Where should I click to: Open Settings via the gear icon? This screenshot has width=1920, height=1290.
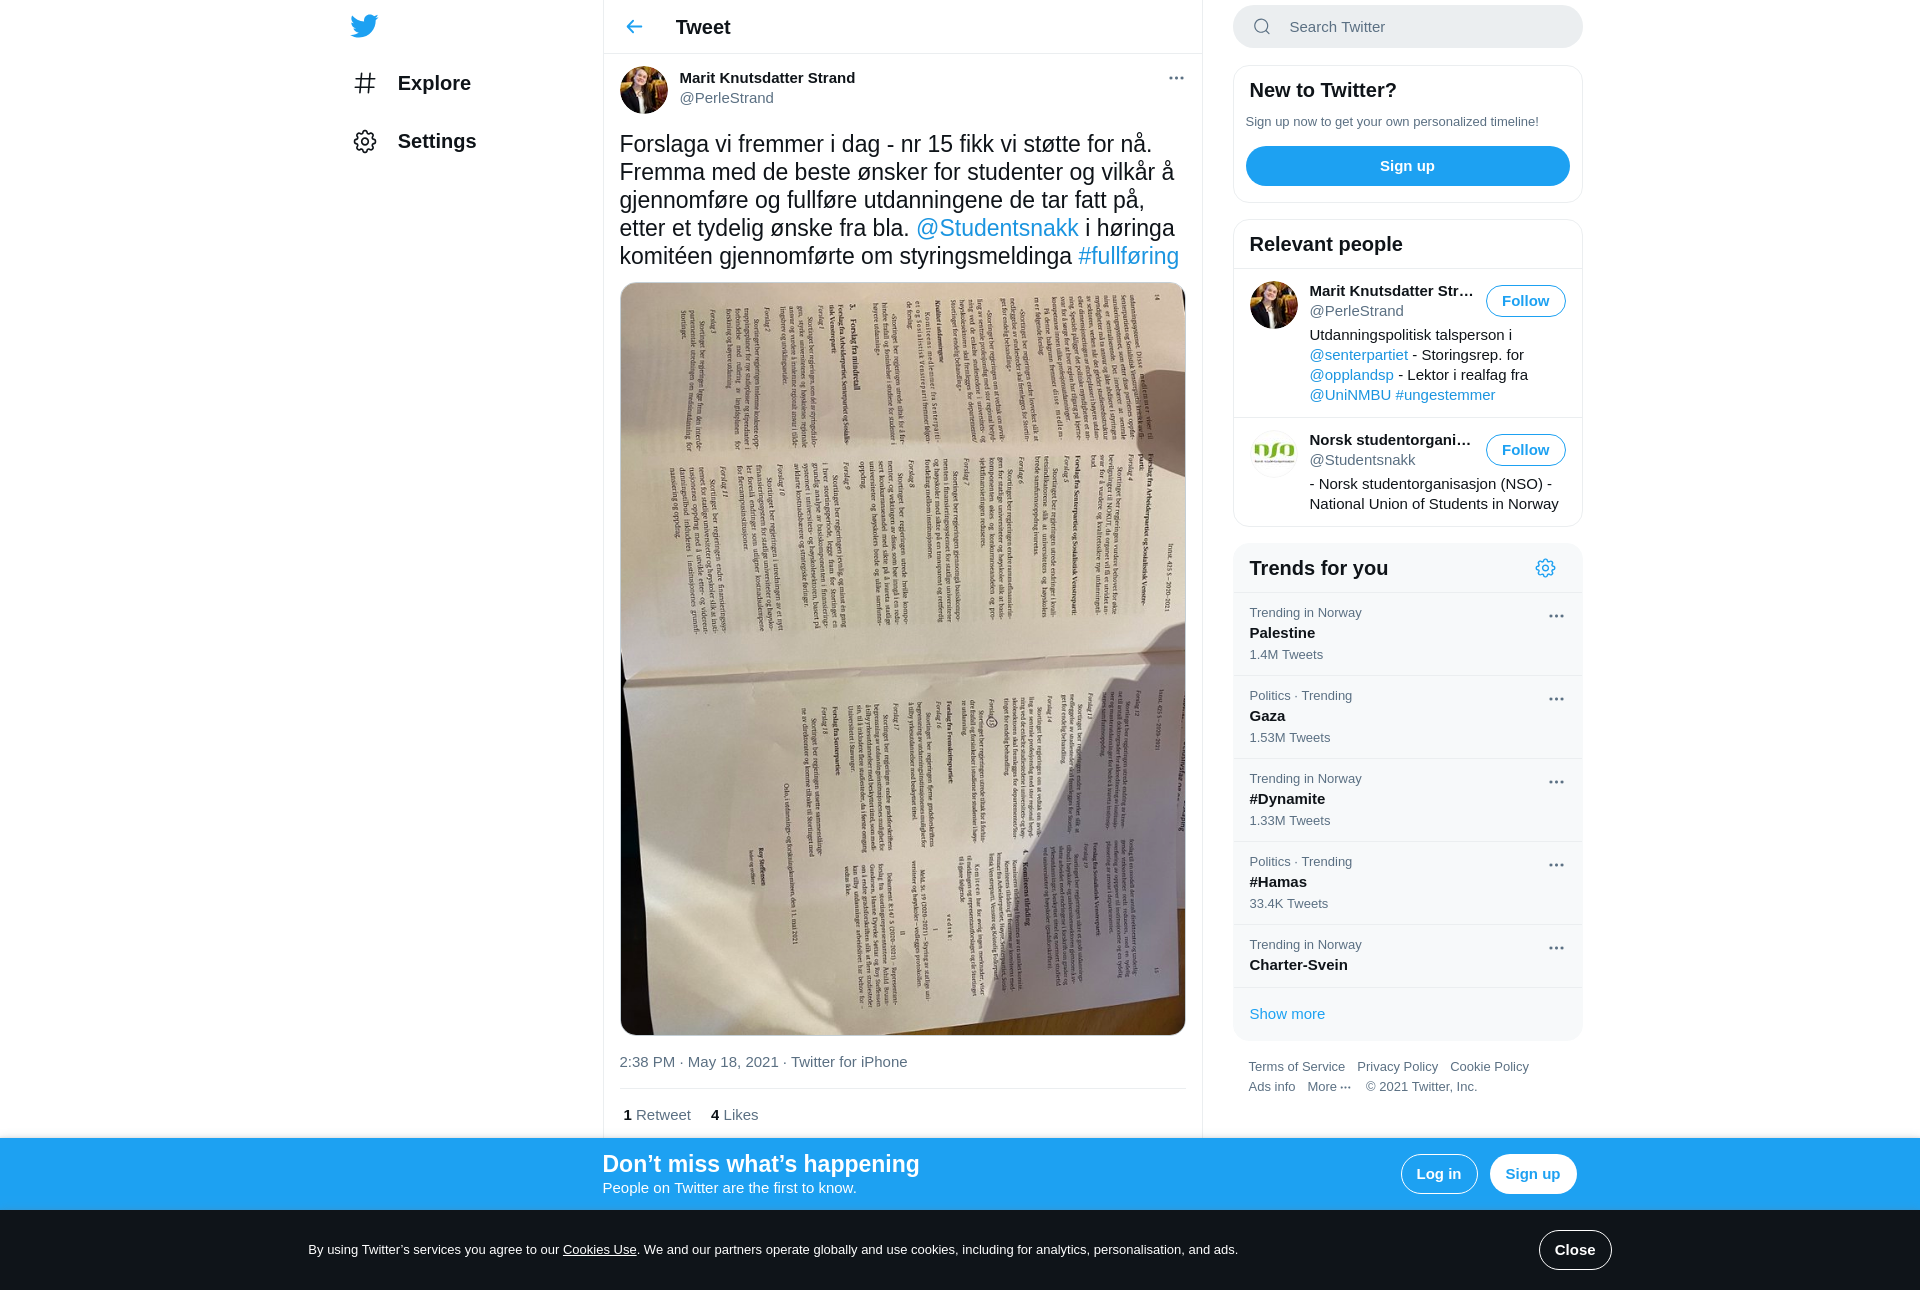coord(365,141)
